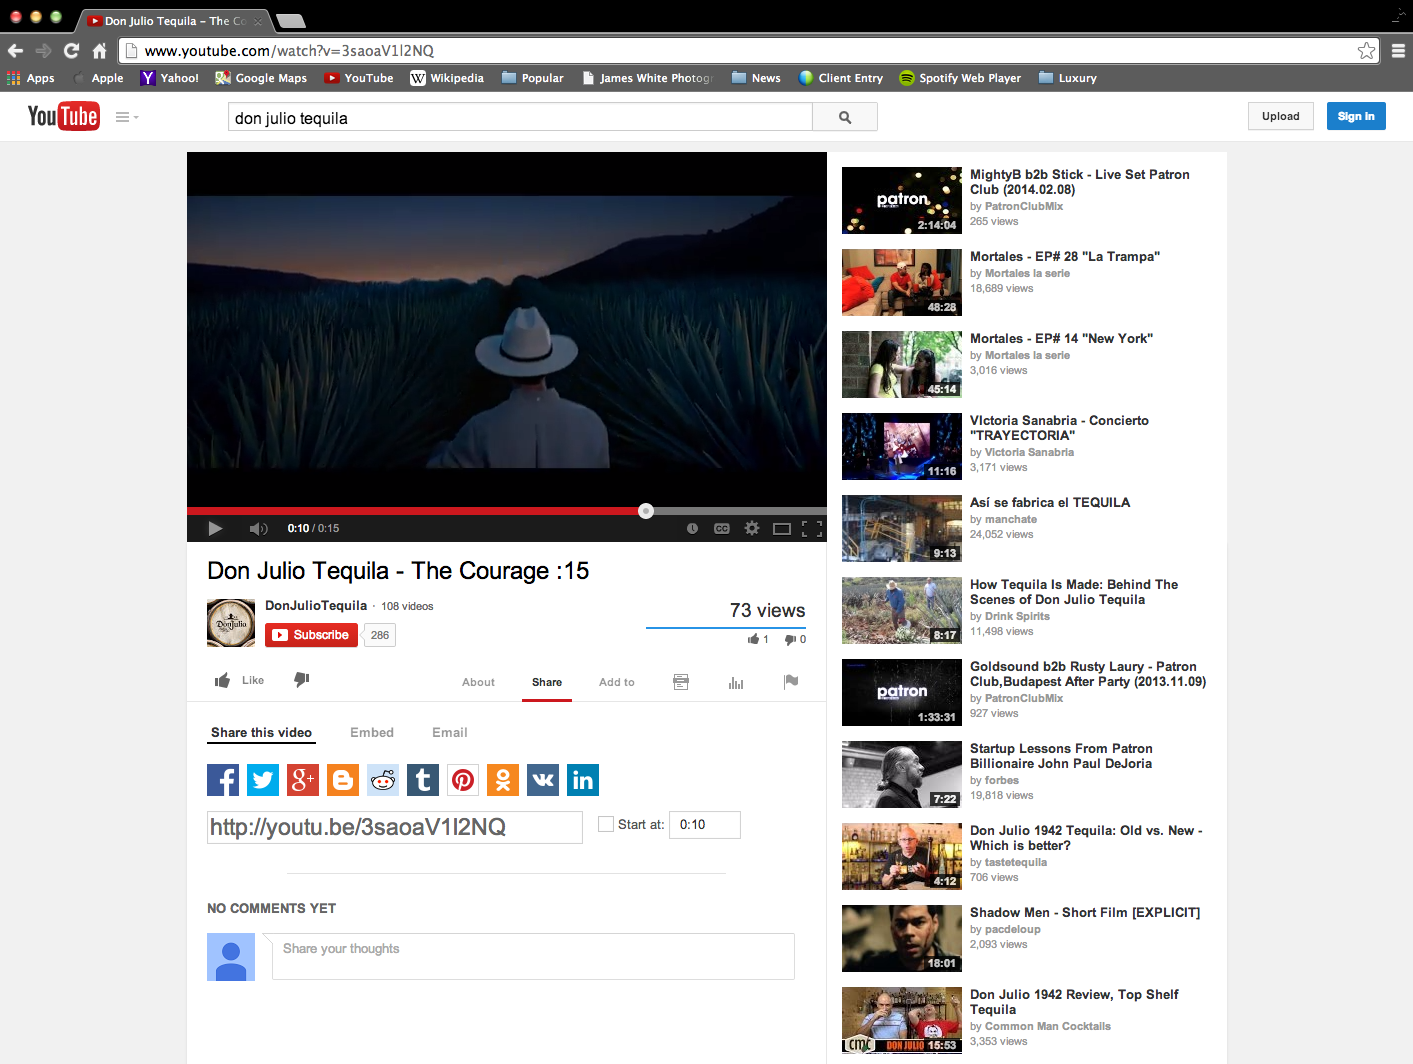Screen dimensions: 1413x1064
Task: Share video on Reddit icon
Action: pyautogui.click(x=383, y=780)
